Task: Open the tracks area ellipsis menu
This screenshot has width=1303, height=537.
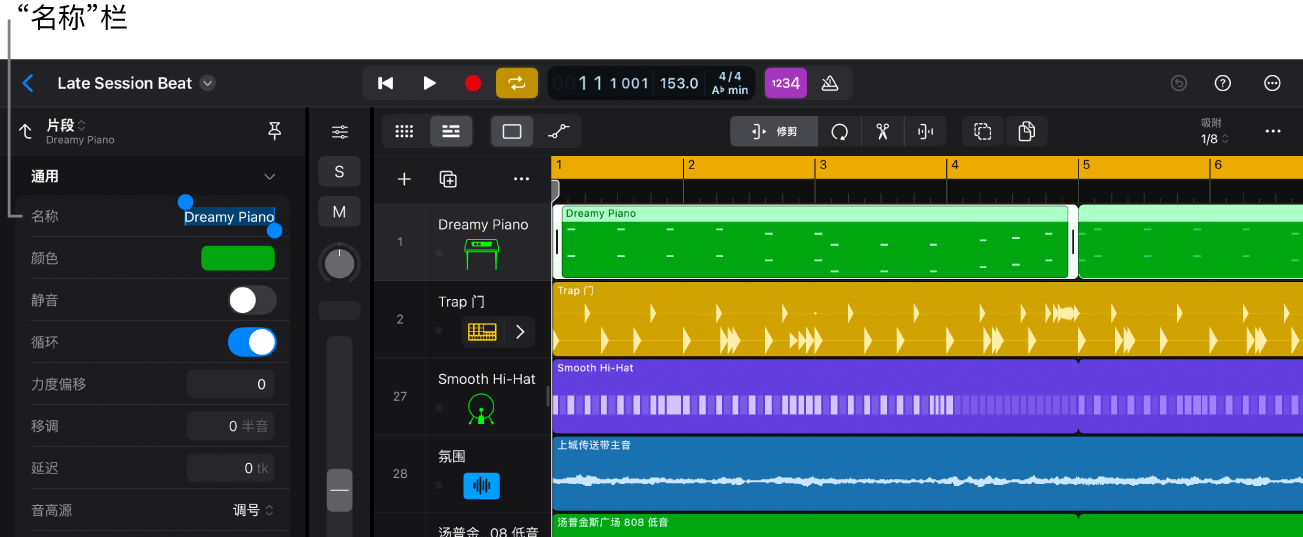Action: click(x=1272, y=131)
